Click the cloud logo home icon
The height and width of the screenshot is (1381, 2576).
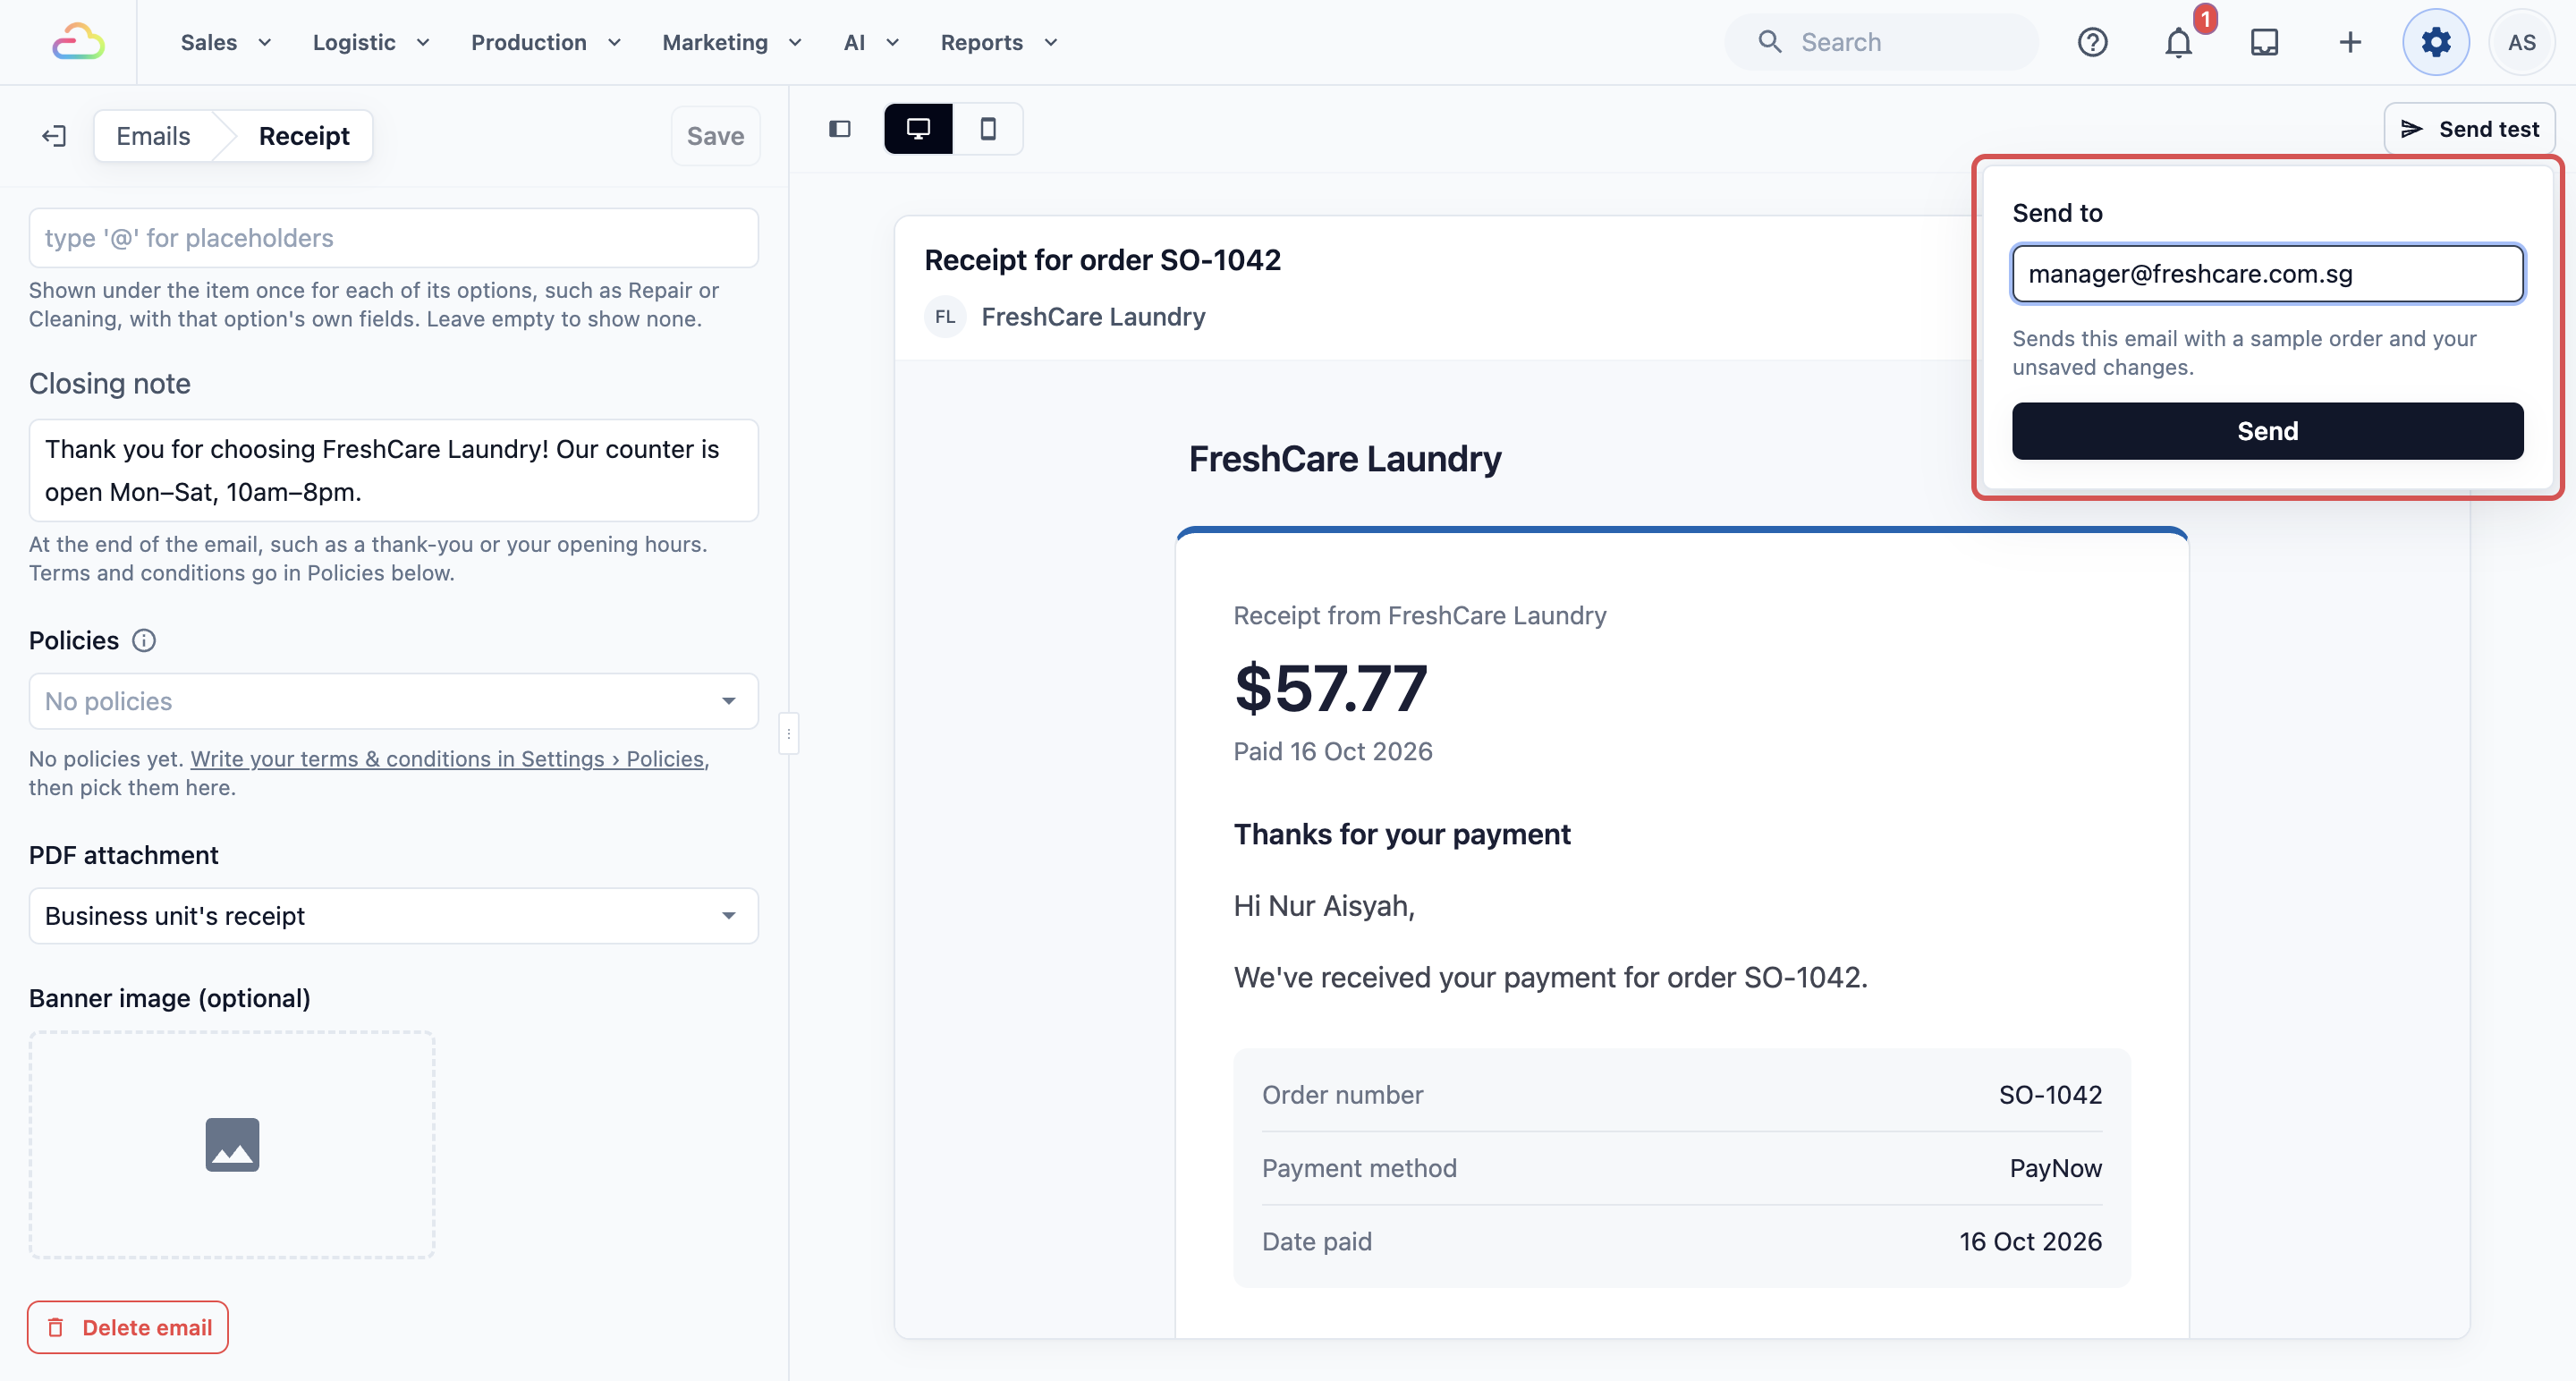point(78,42)
